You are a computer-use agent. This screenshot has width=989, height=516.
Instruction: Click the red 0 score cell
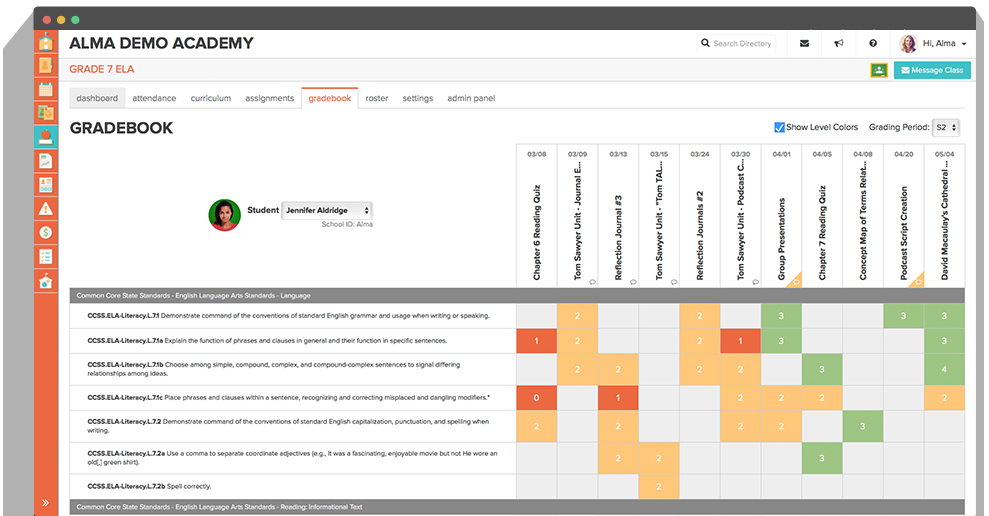(x=536, y=398)
